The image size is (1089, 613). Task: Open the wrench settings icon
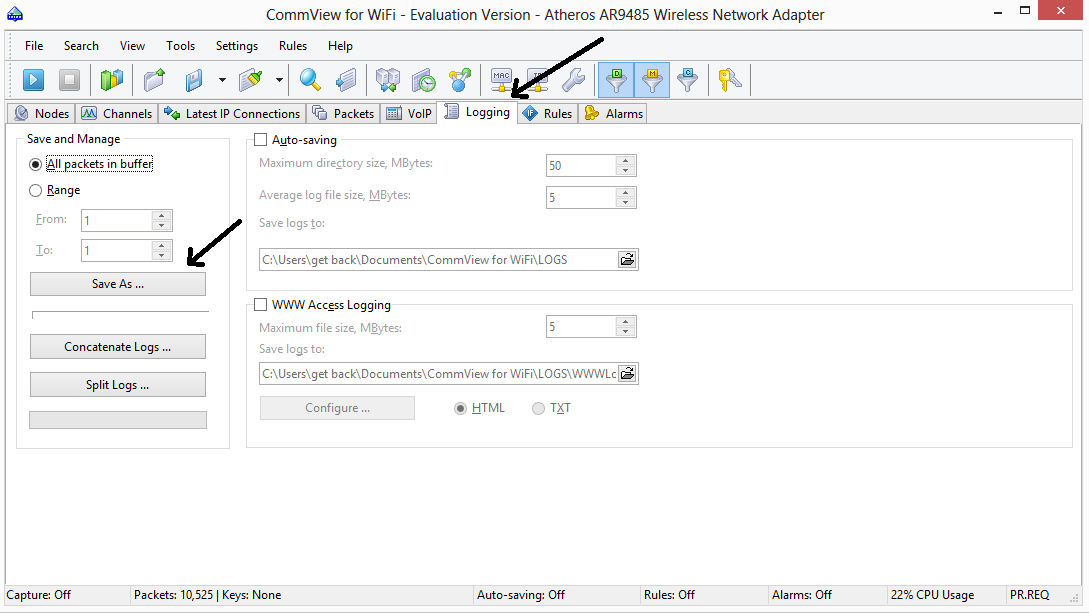tap(574, 80)
